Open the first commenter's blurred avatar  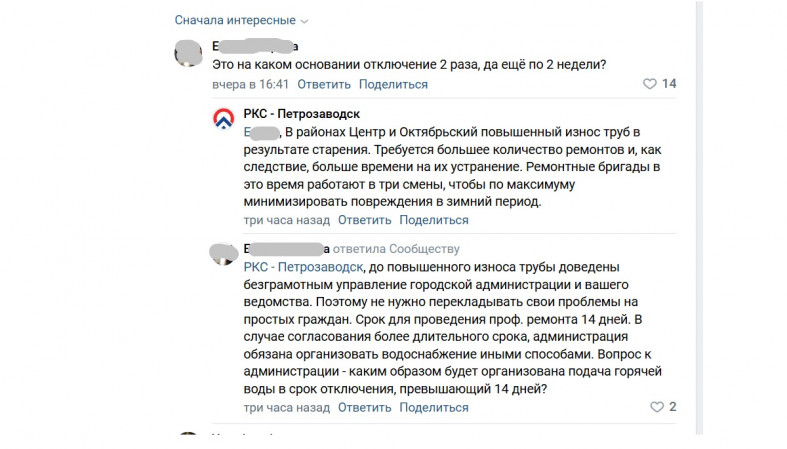188,53
